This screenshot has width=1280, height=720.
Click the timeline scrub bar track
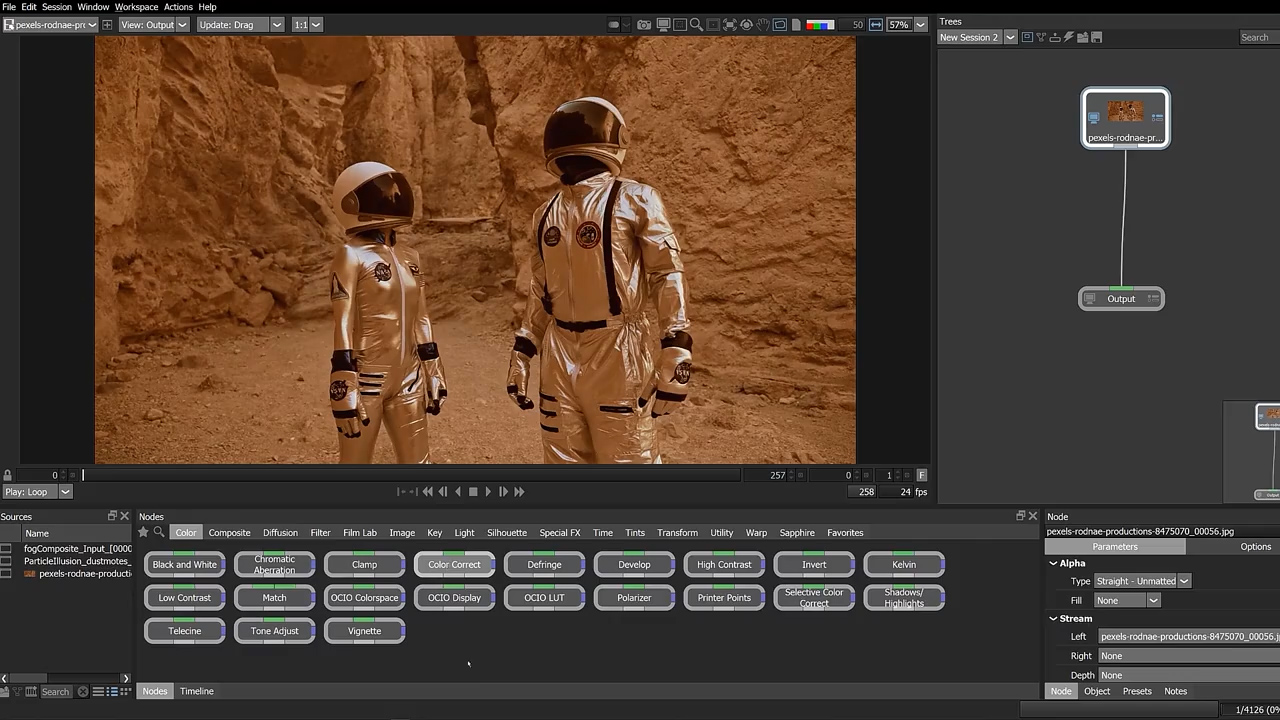410,476
